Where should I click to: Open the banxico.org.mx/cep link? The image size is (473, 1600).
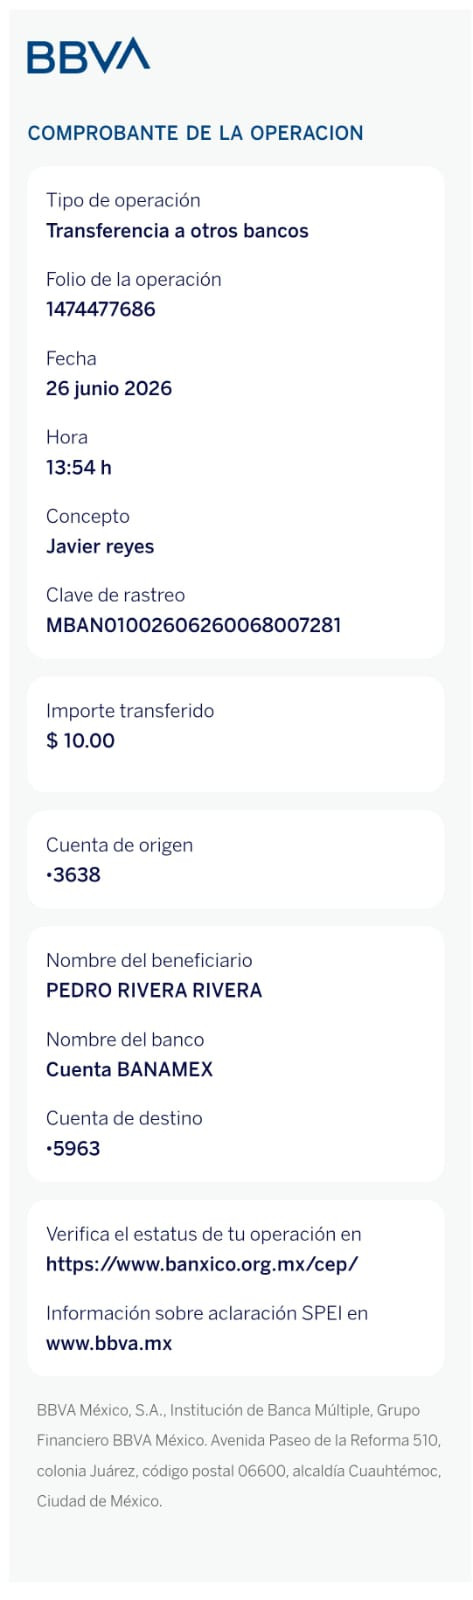[x=202, y=1263]
